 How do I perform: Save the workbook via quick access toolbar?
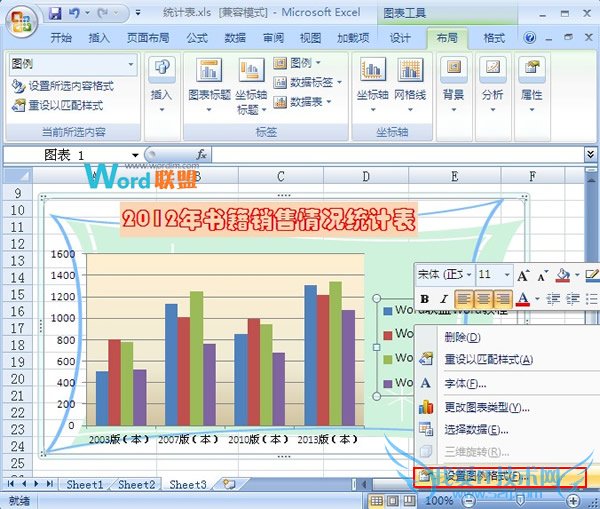56,13
